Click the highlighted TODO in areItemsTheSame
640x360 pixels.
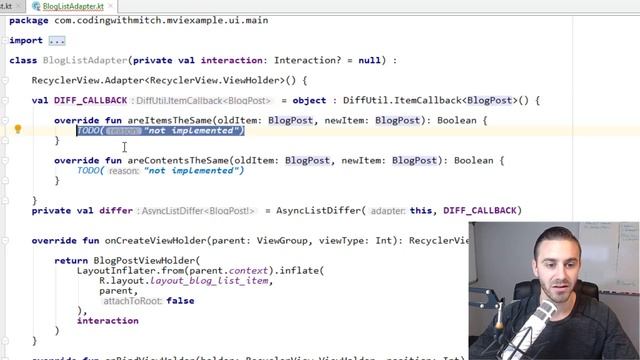[x=161, y=131]
